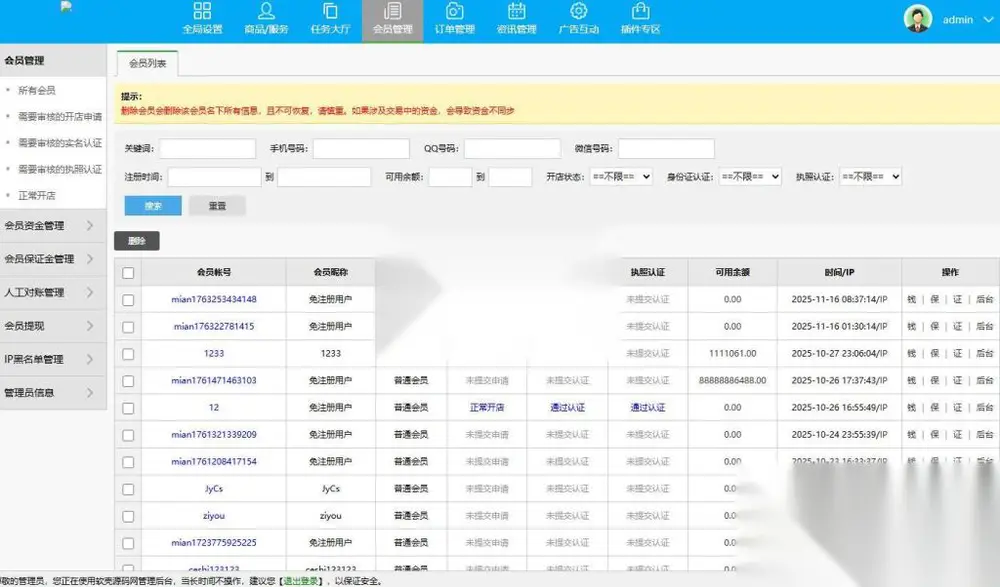Click the 重置 button

[x=217, y=206]
